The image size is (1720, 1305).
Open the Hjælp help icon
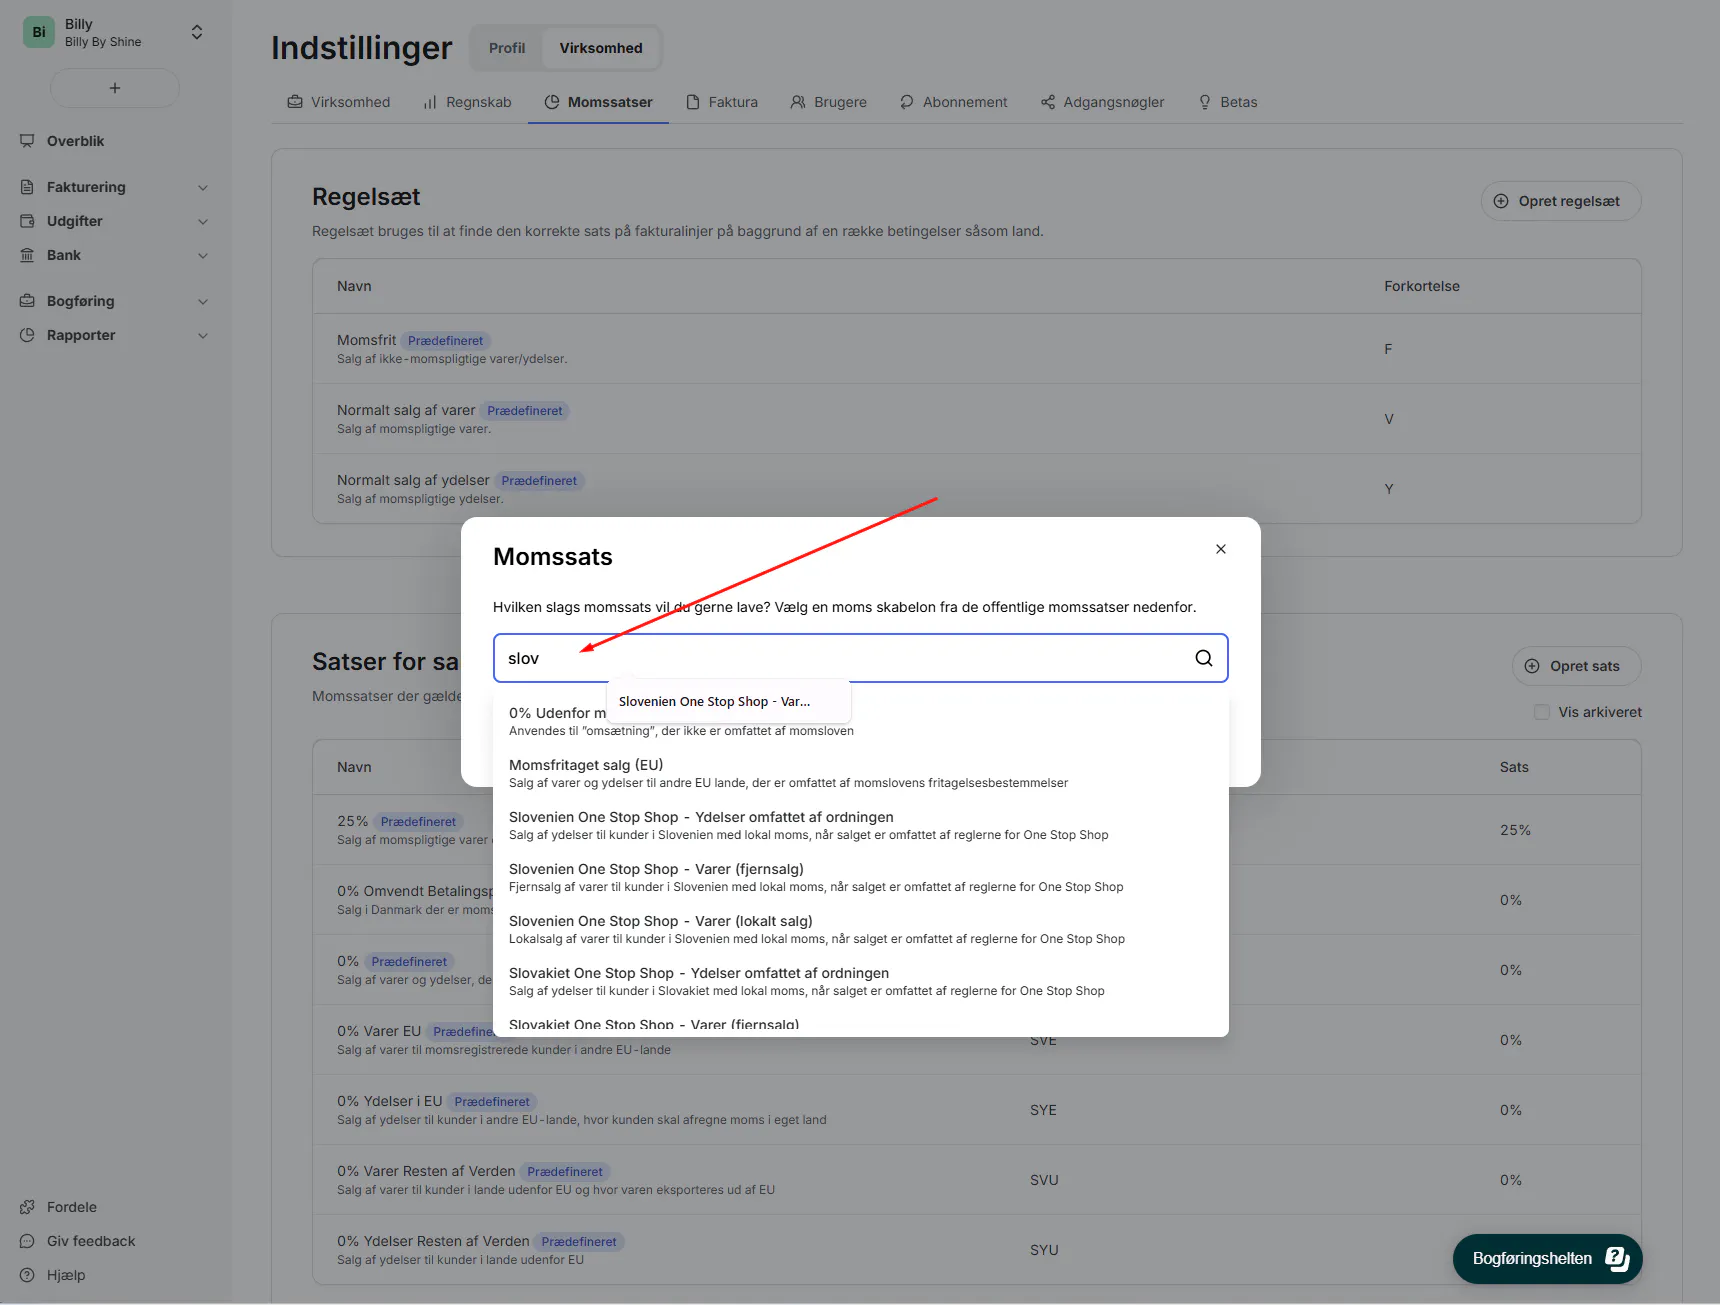click(x=27, y=1275)
